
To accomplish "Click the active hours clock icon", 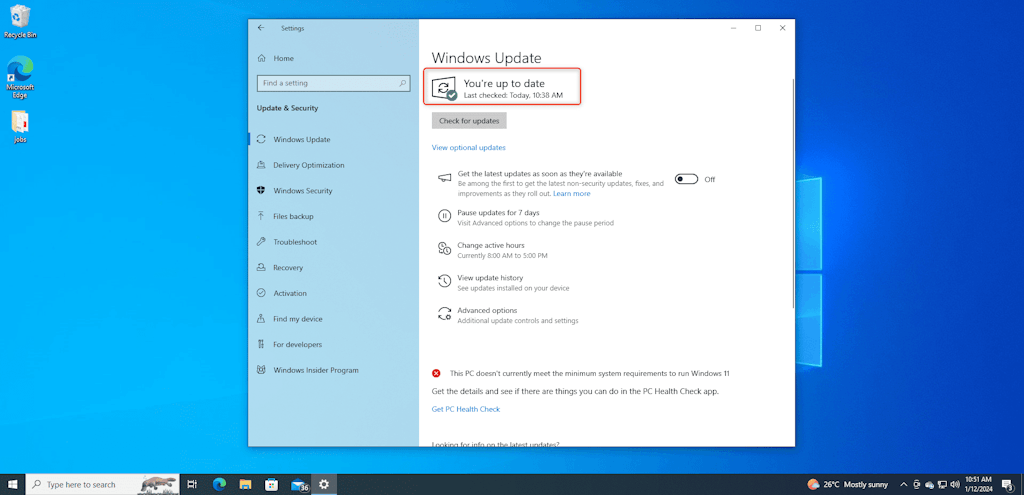I will pos(444,248).
